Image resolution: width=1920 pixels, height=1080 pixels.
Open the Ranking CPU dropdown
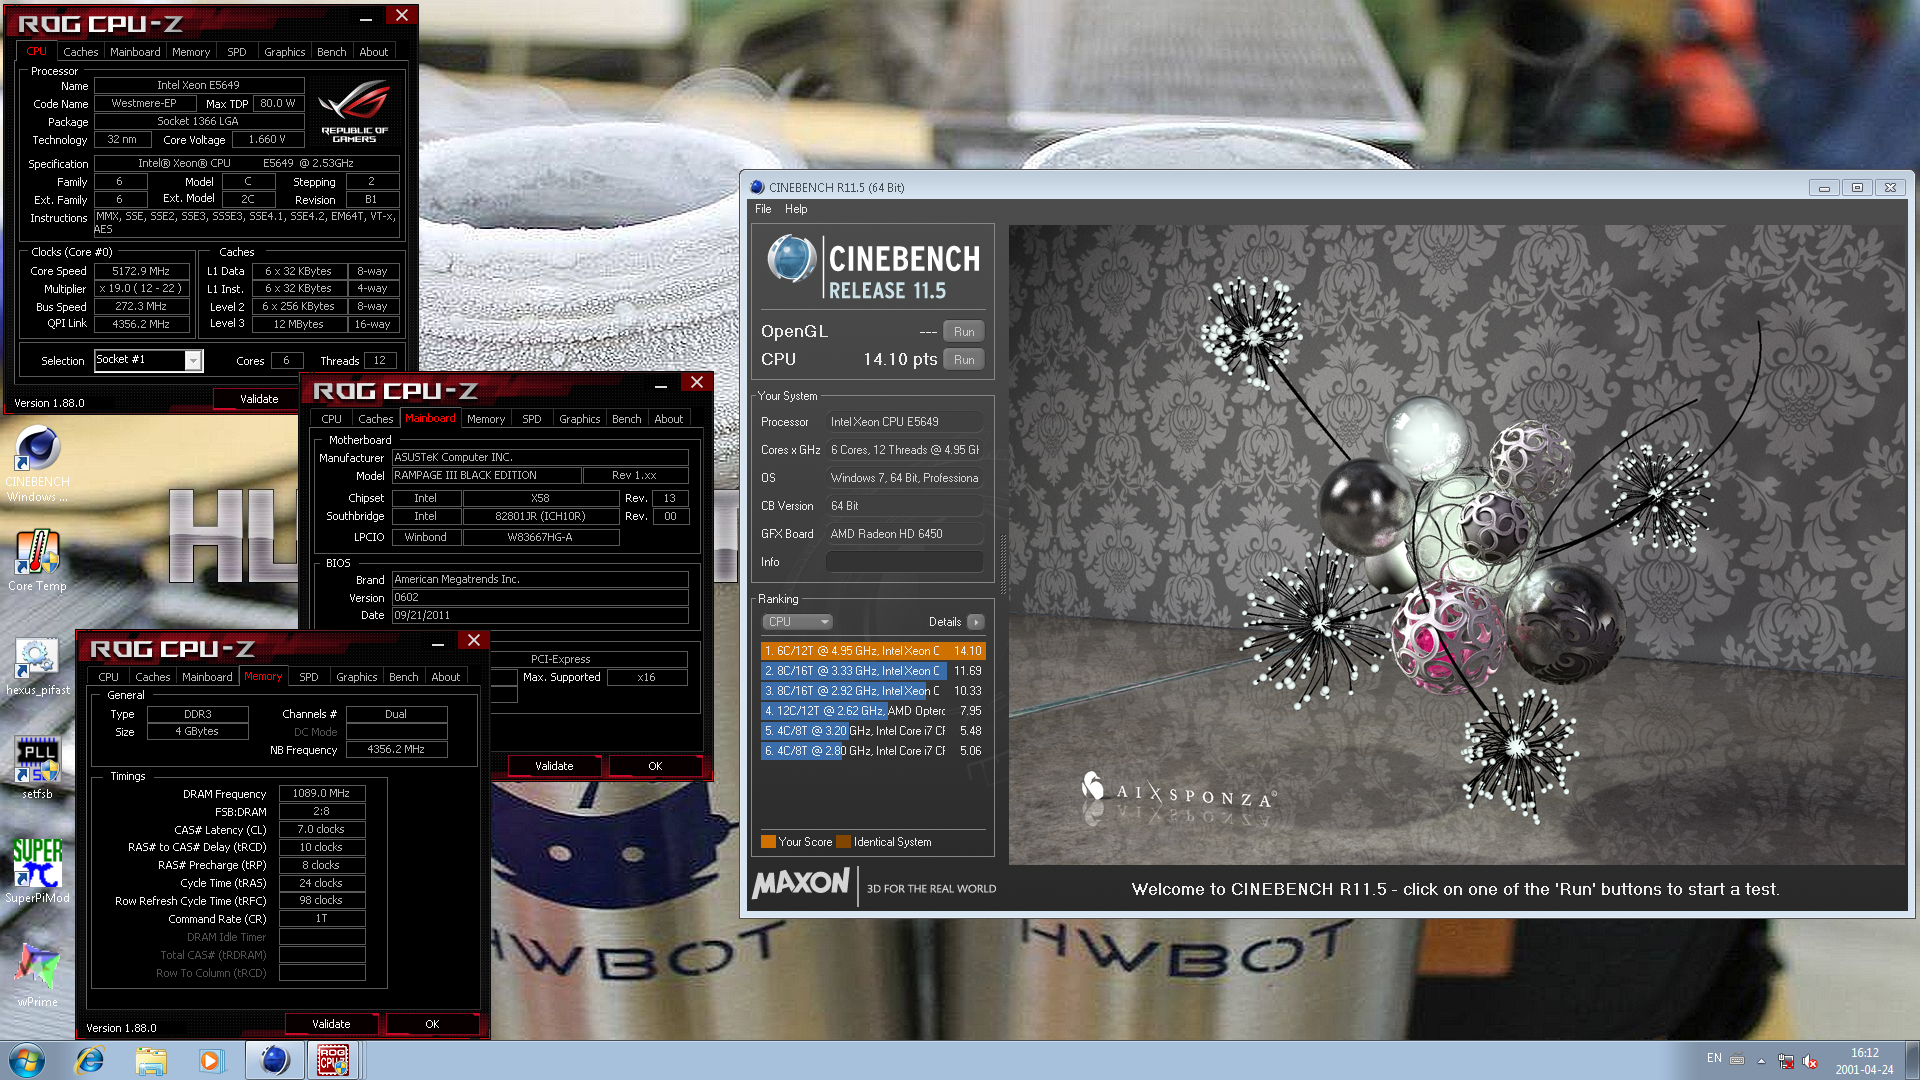pyautogui.click(x=797, y=622)
